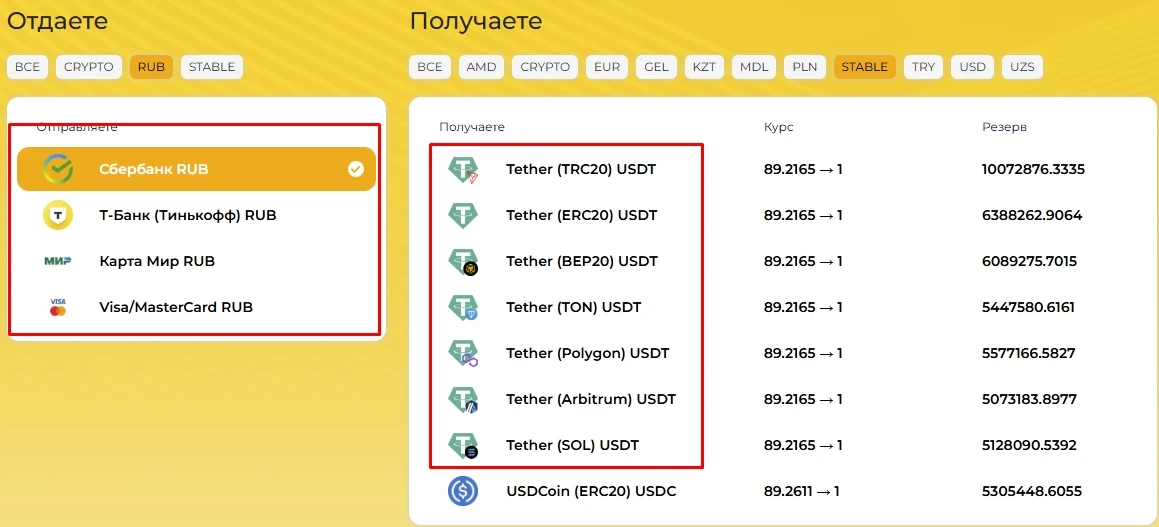Screen dimensions: 1159x527
Task: Click the Резерв column header
Action: [x=1004, y=127]
